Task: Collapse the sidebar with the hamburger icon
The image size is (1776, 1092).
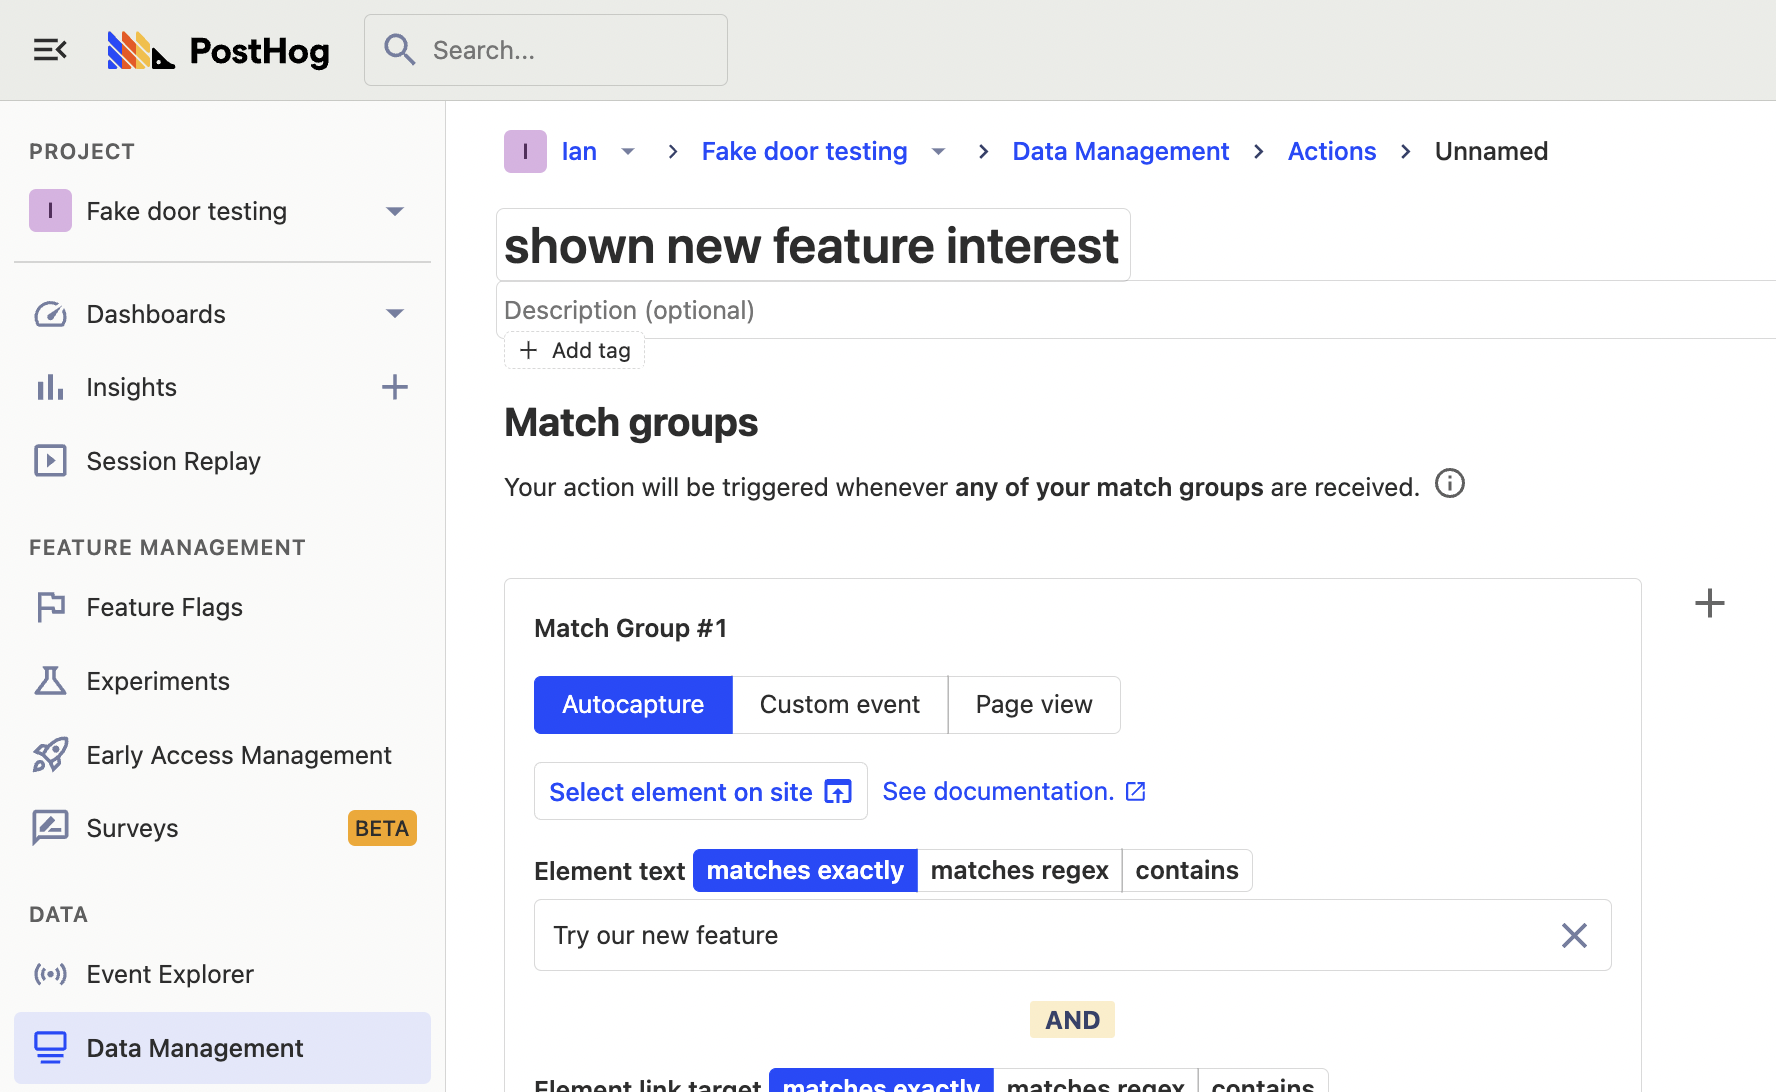Action: (49, 50)
